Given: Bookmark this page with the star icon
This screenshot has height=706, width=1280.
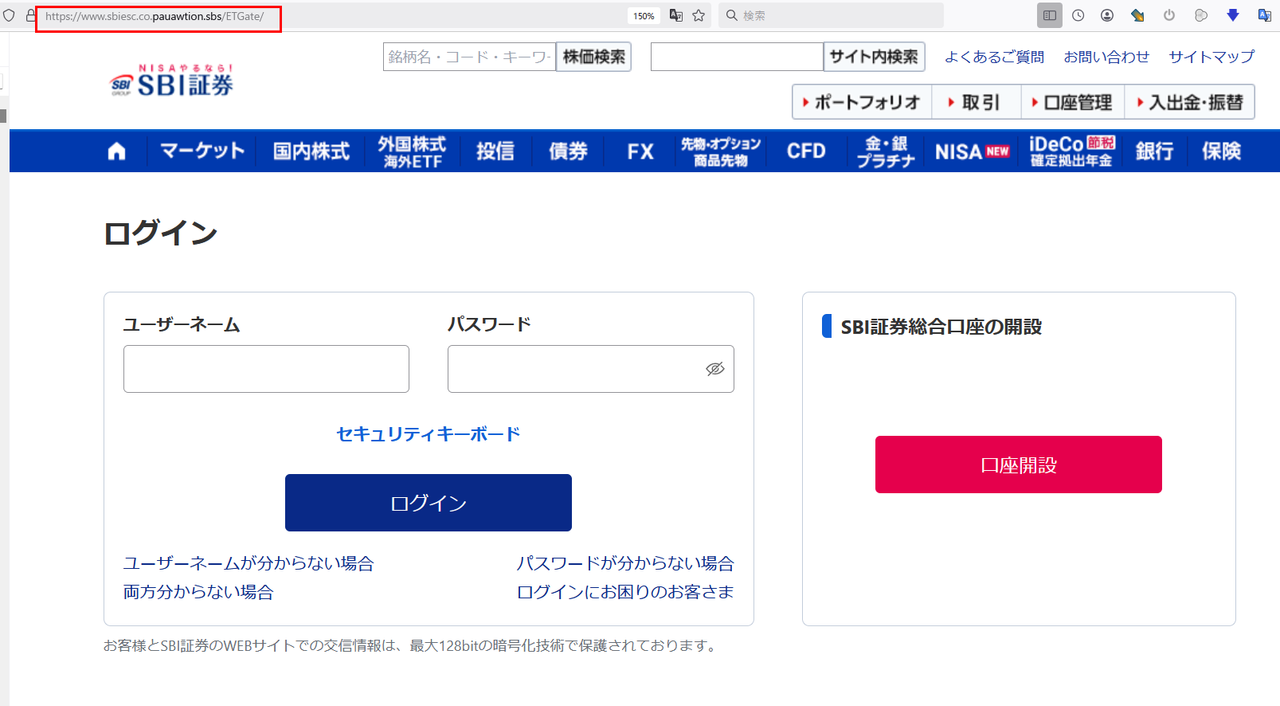Looking at the screenshot, I should click(x=699, y=16).
